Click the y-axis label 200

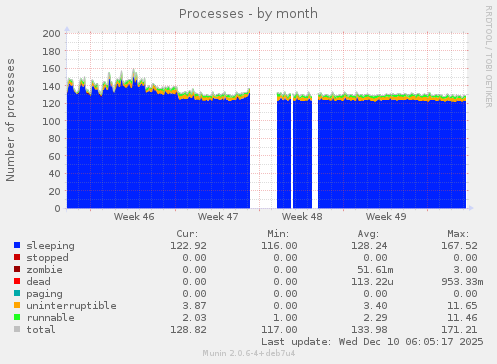[x=51, y=33]
